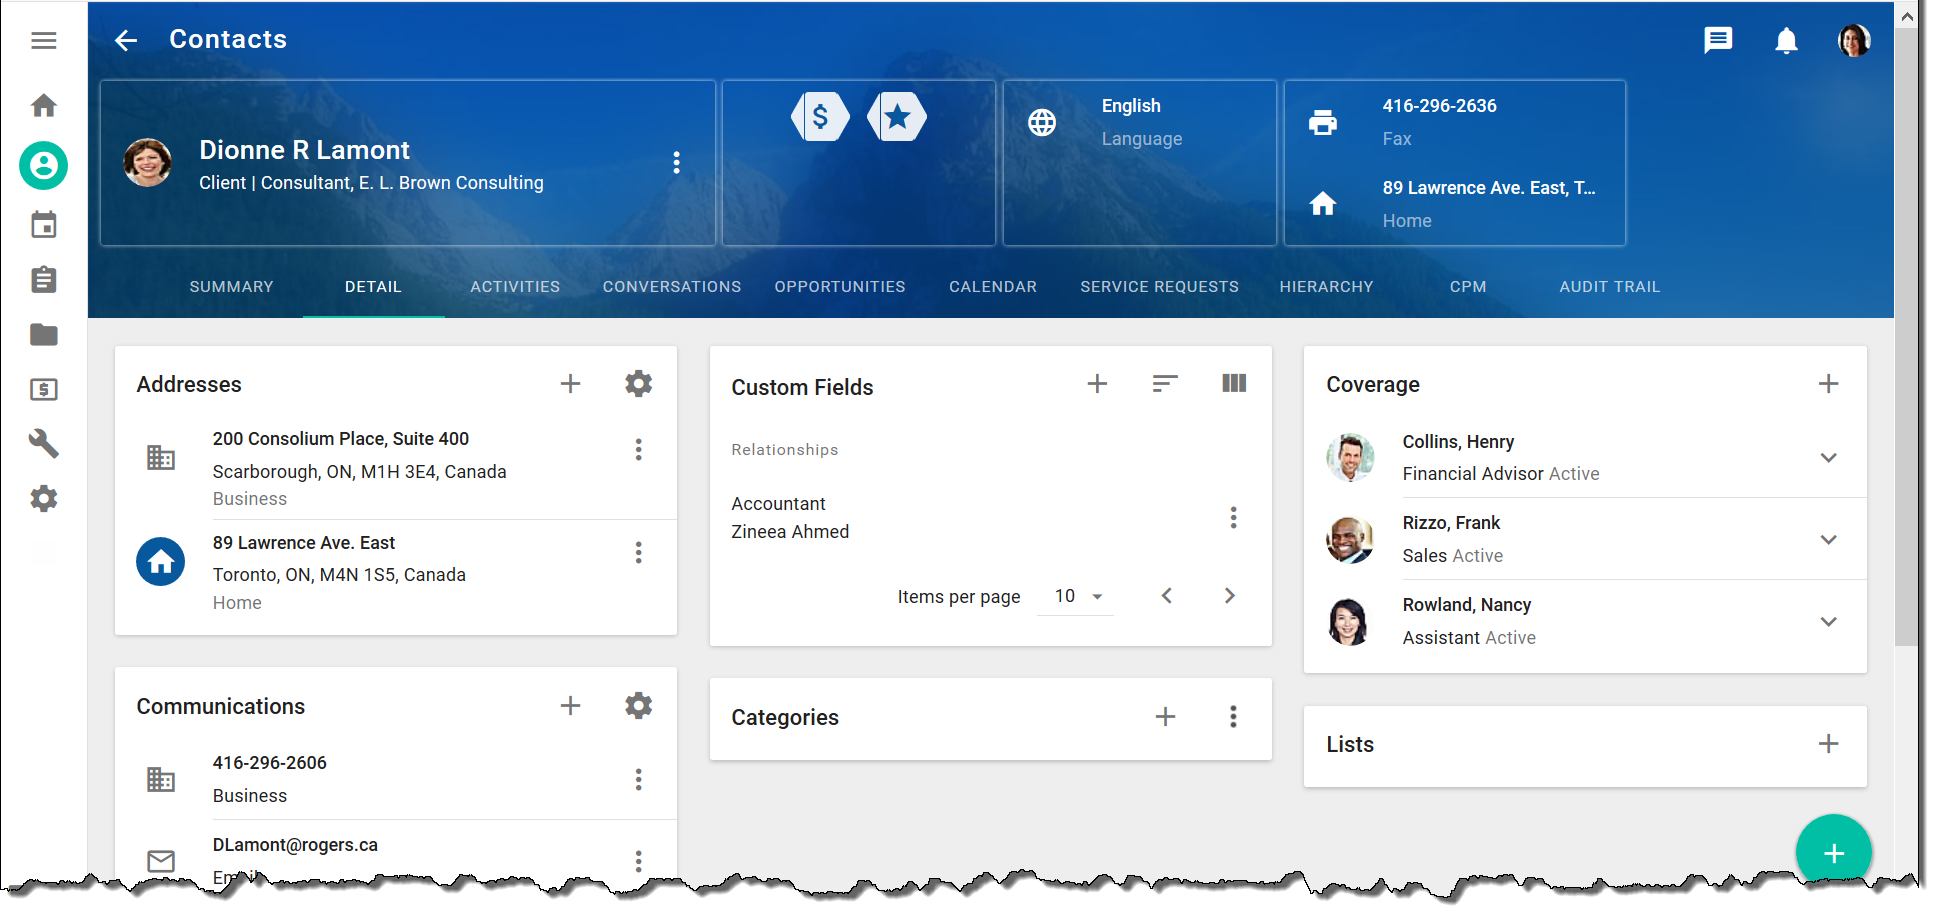Open the Audit Trail tab
This screenshot has height=915, width=1935.
(x=1608, y=287)
